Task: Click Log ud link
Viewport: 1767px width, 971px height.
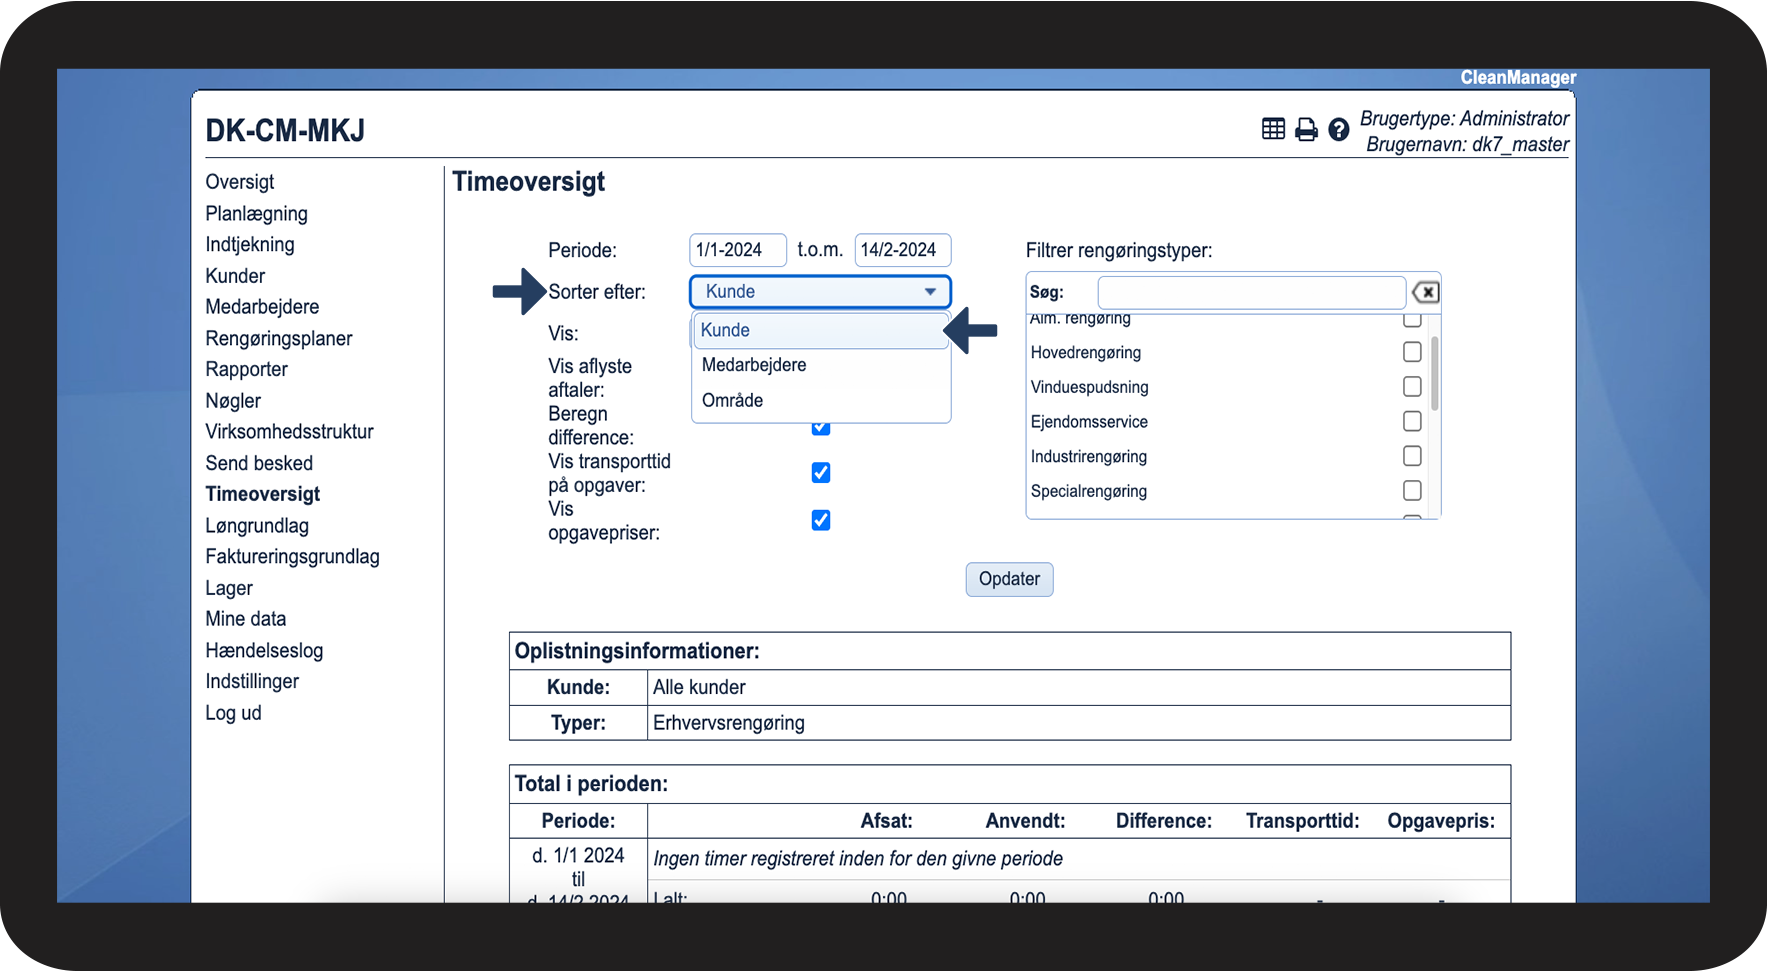Action: click(x=233, y=713)
